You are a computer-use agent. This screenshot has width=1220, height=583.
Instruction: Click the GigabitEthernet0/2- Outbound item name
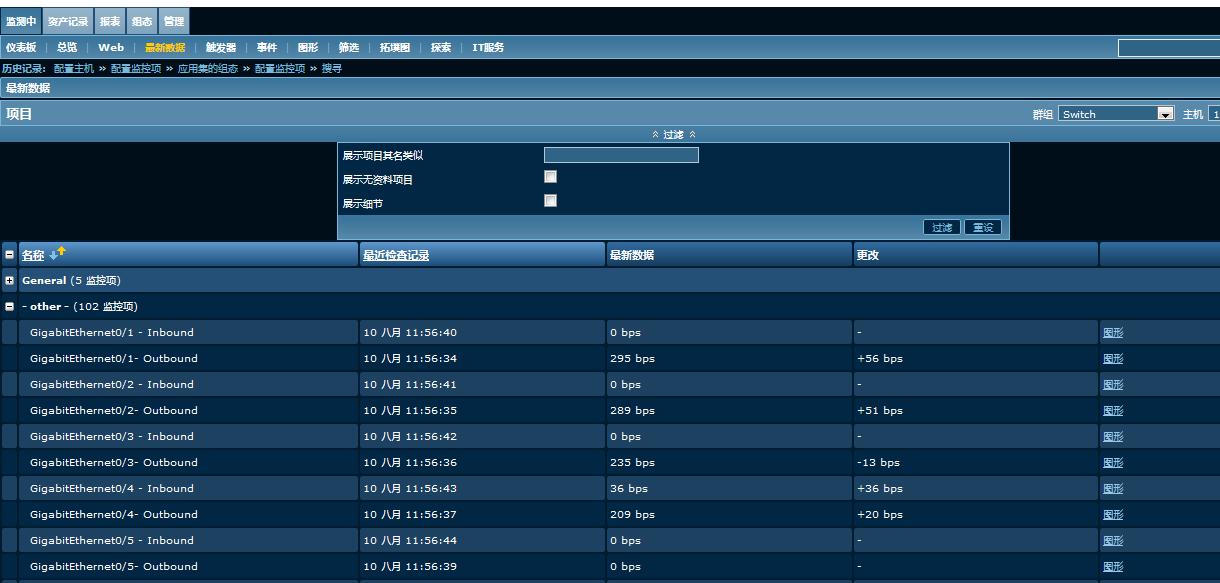pos(114,410)
